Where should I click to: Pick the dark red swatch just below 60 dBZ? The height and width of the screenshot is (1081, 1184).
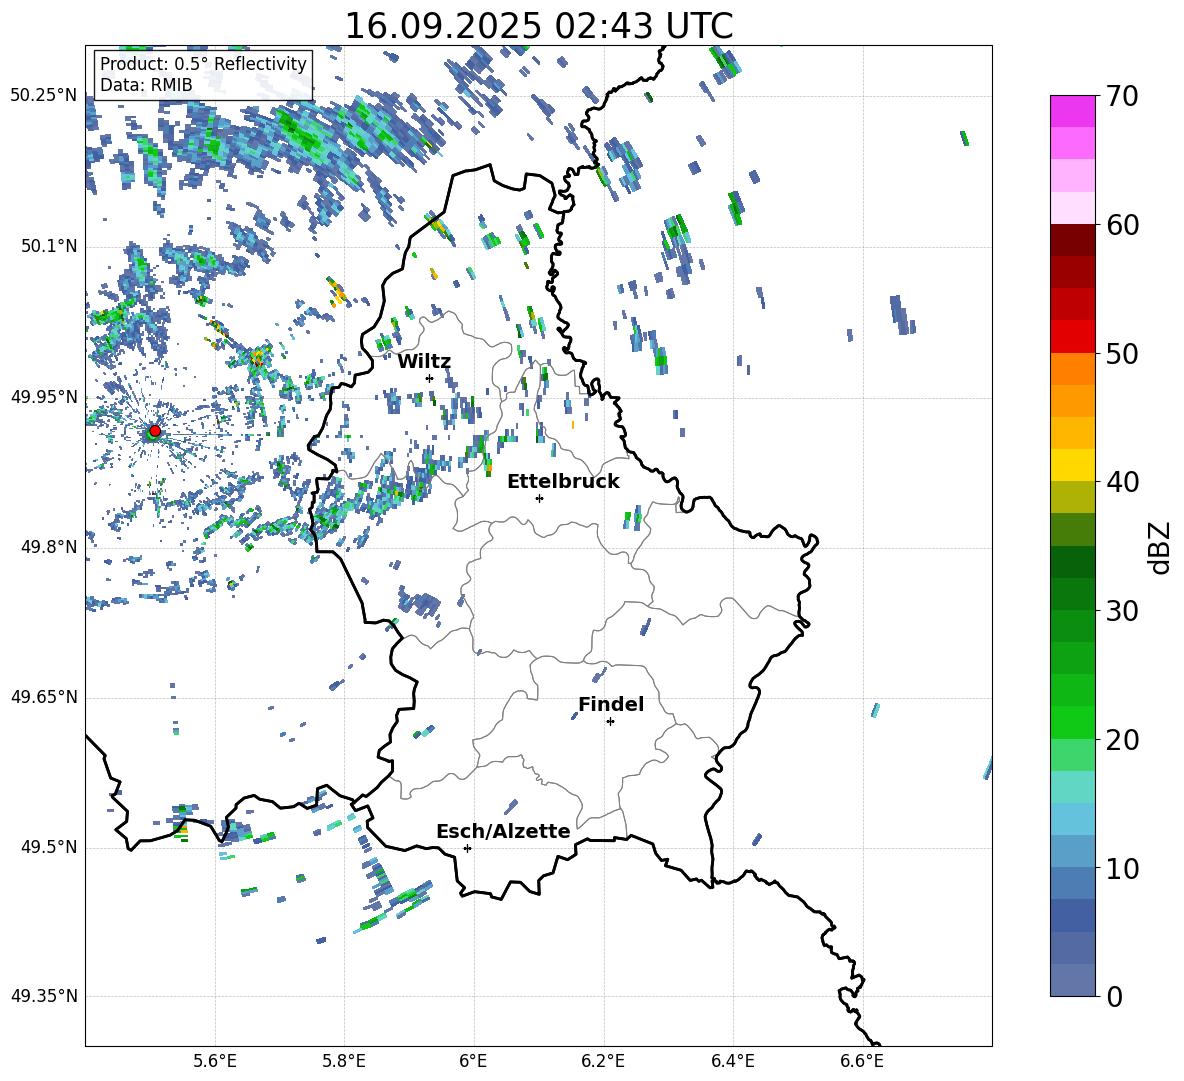[x=1073, y=240]
